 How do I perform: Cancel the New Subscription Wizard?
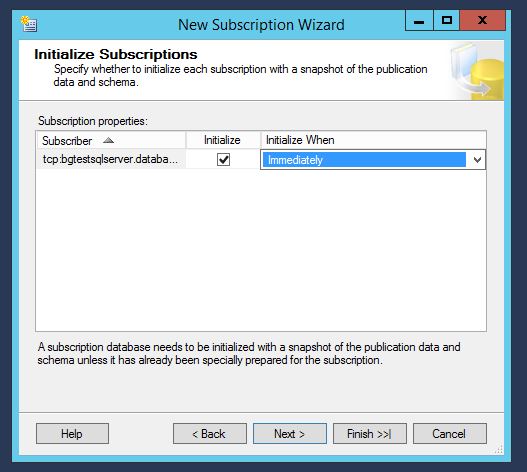pos(450,434)
